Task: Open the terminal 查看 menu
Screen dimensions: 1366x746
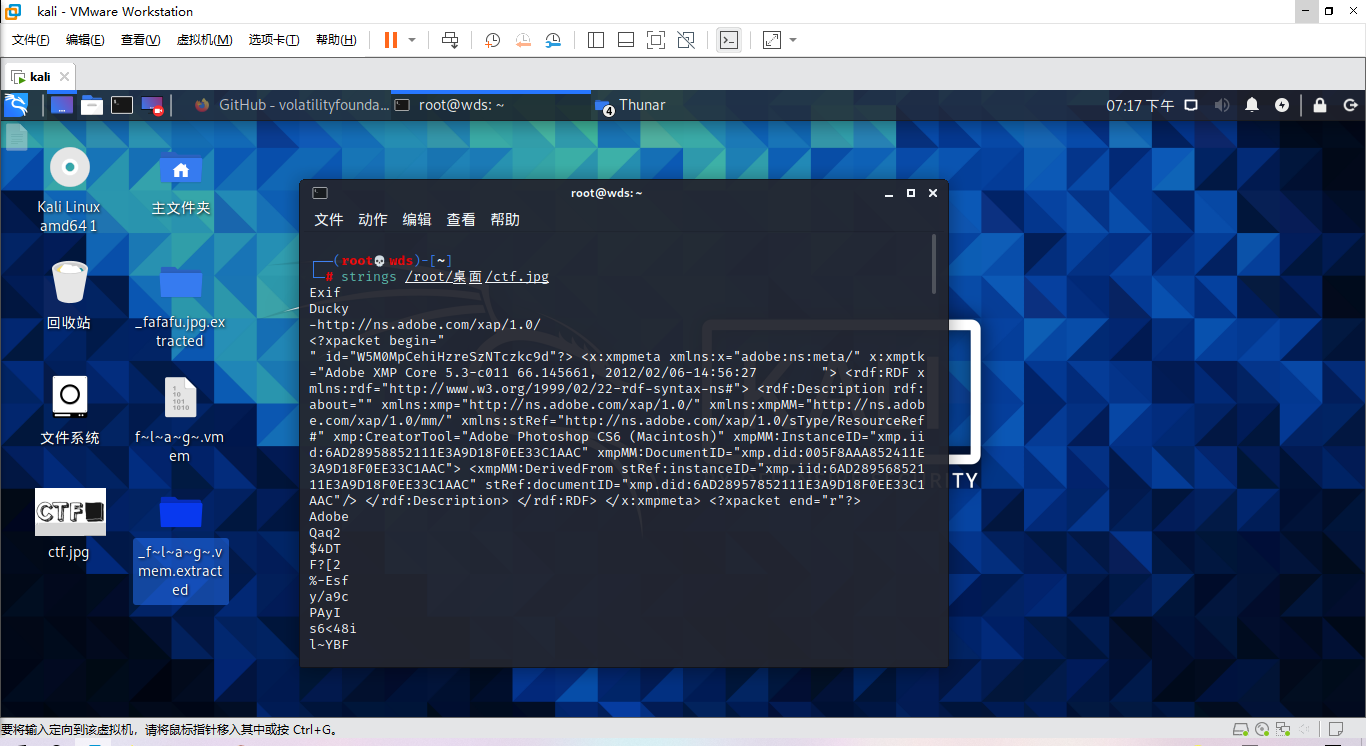Action: [461, 220]
